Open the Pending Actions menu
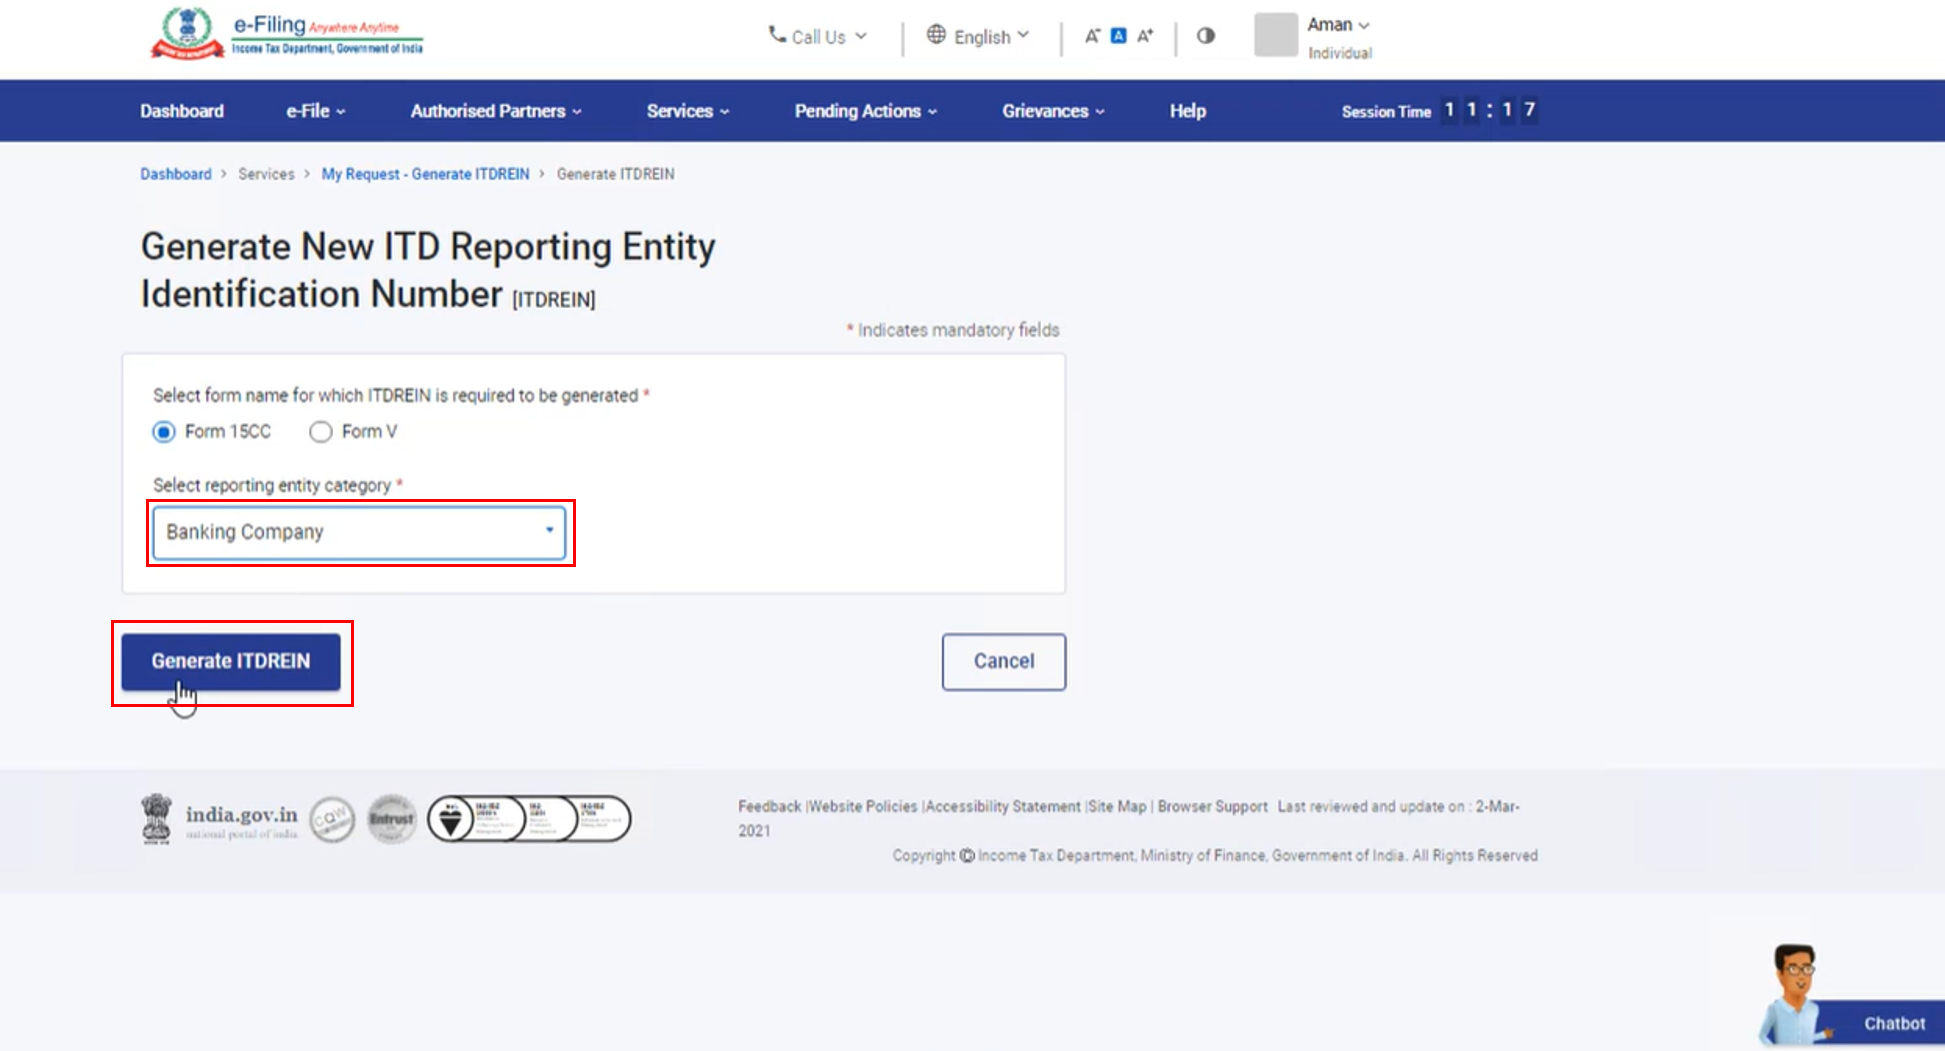Image resolution: width=1945 pixels, height=1051 pixels. [865, 111]
